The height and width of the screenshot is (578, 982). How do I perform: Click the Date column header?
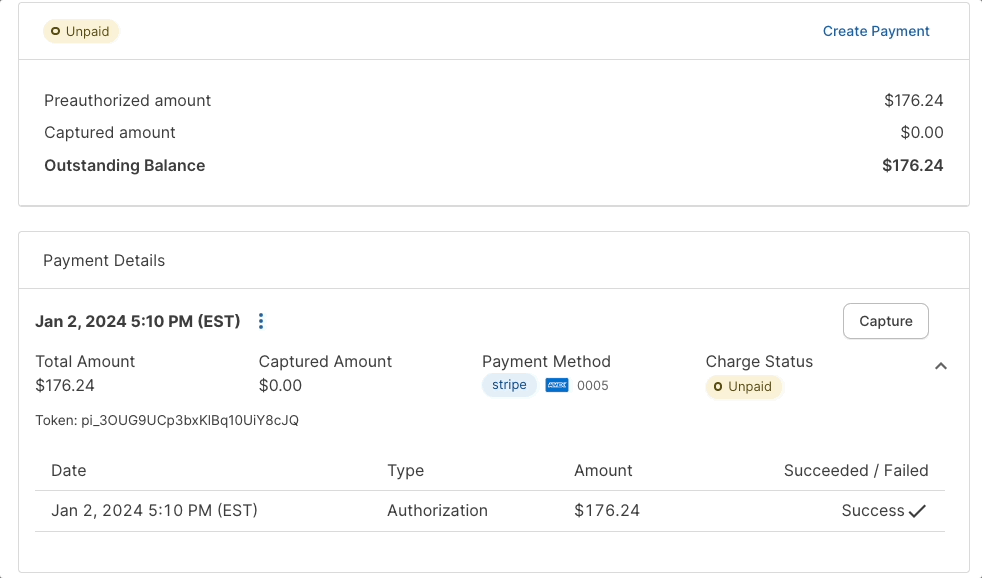click(69, 470)
